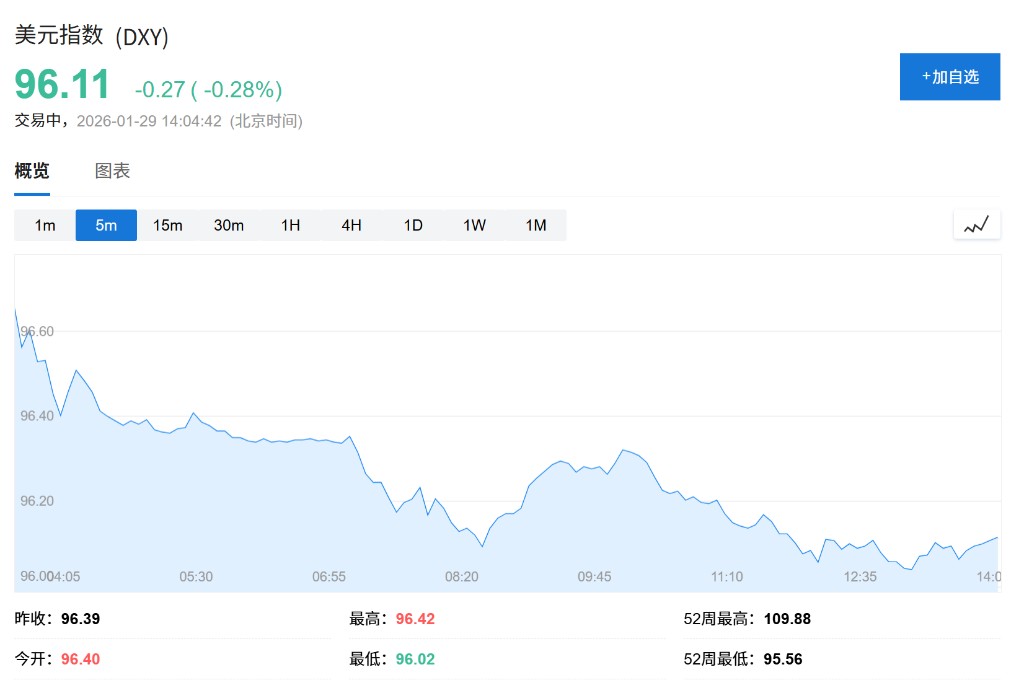
Task: Switch to the 概览 tab
Action: point(32,171)
